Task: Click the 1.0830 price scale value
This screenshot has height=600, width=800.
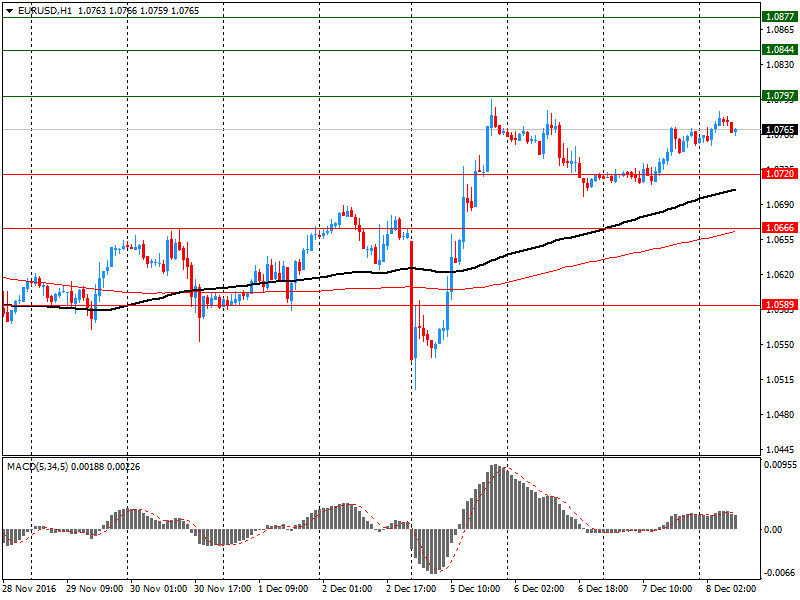Action: (780, 64)
